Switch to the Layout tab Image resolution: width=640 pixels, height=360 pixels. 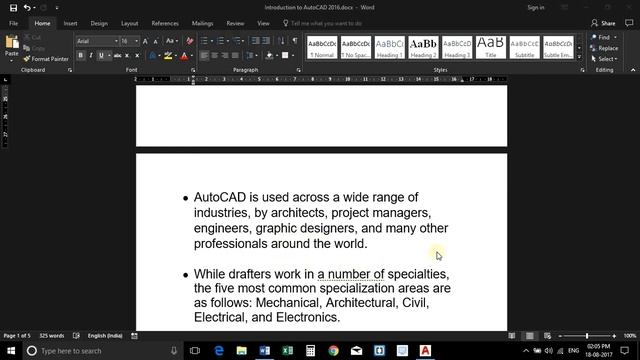pos(129,24)
